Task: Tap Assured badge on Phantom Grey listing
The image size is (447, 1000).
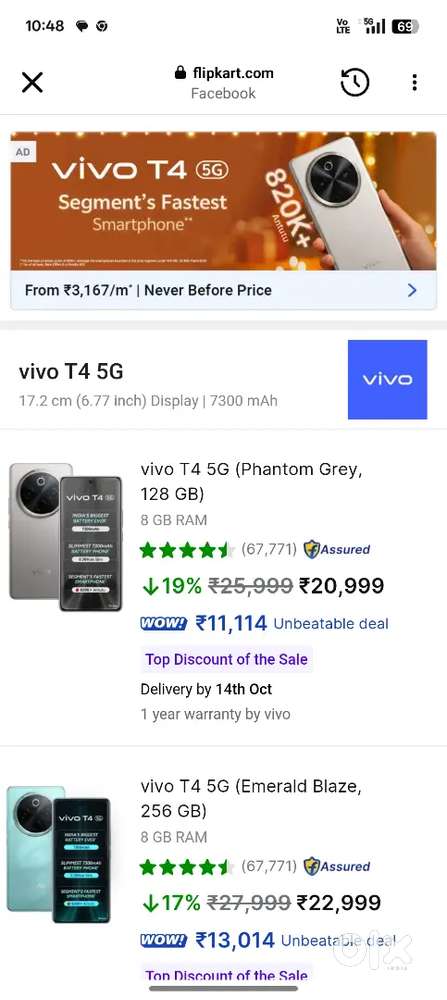Action: pyautogui.click(x=337, y=549)
